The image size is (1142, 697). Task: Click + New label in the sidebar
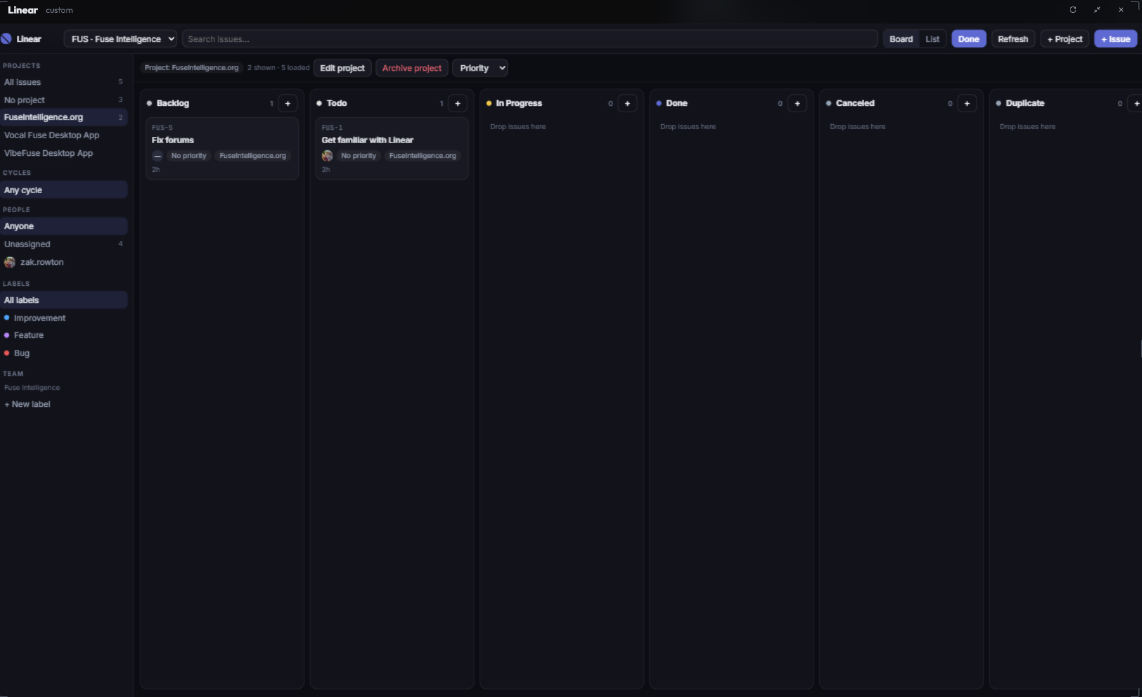coord(28,404)
